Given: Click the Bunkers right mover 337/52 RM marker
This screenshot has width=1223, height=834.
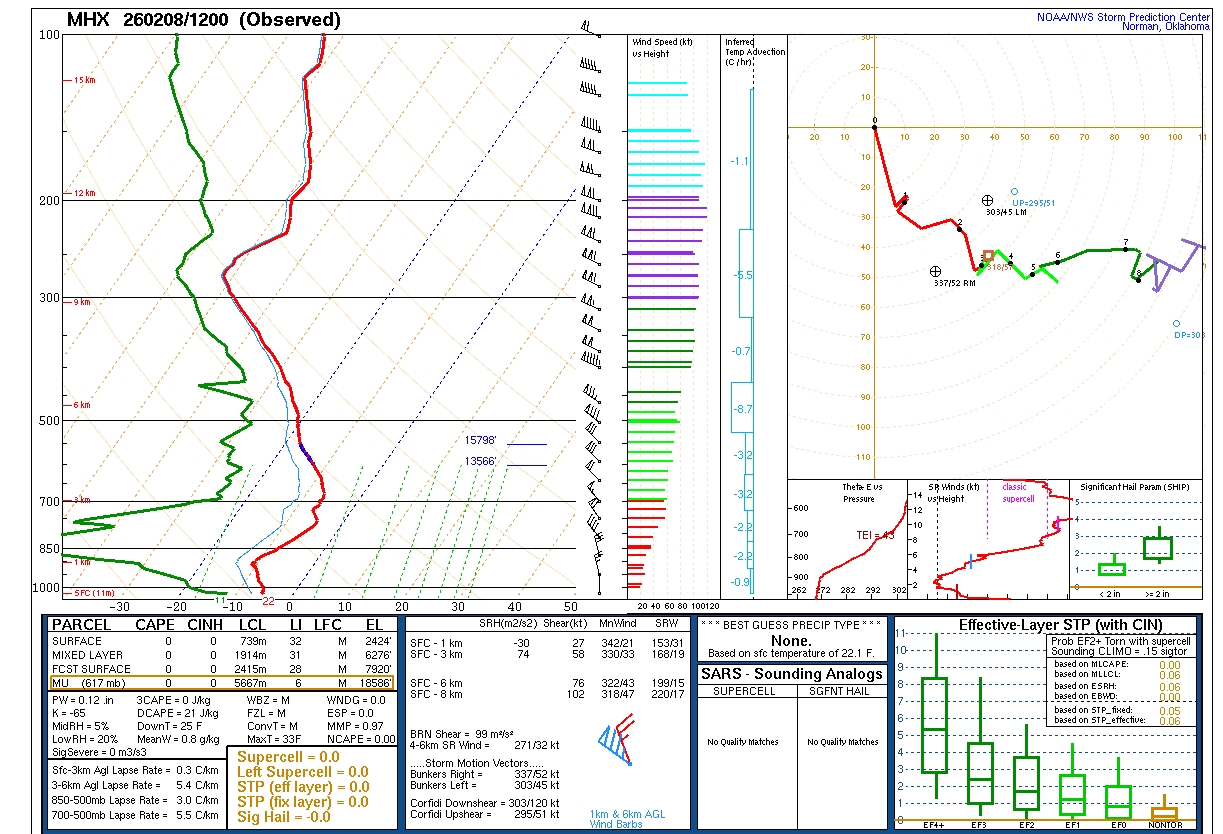Looking at the screenshot, I should pos(935,271).
